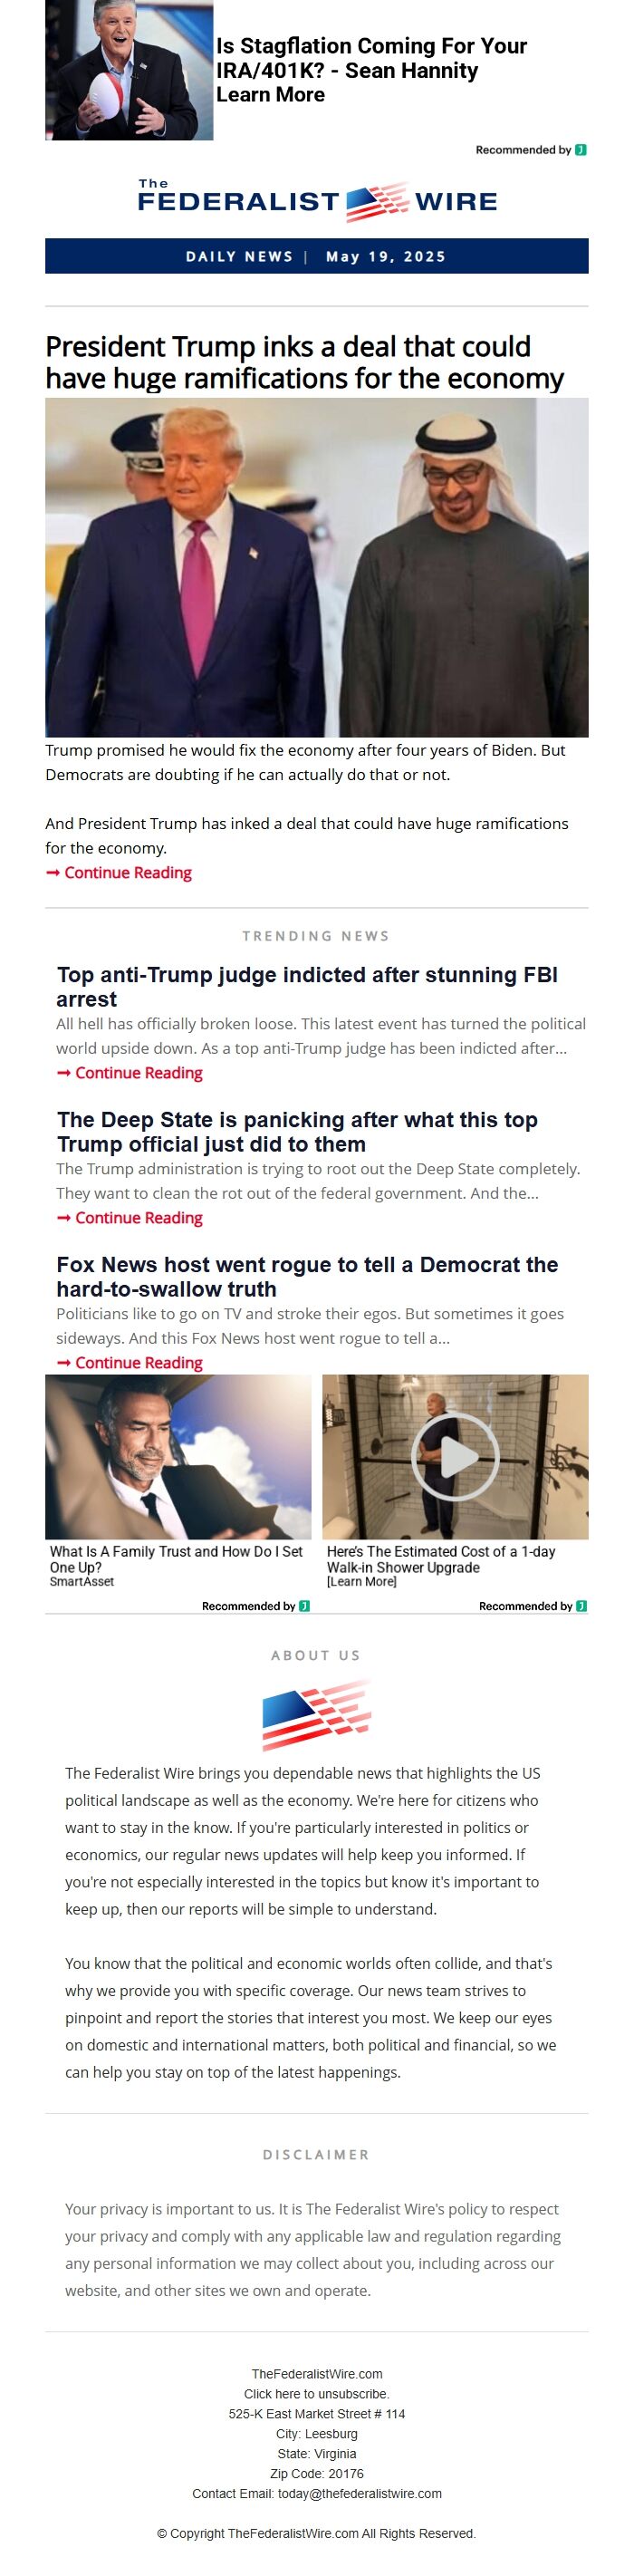Click the Recommended by icon under top ad

(581, 150)
